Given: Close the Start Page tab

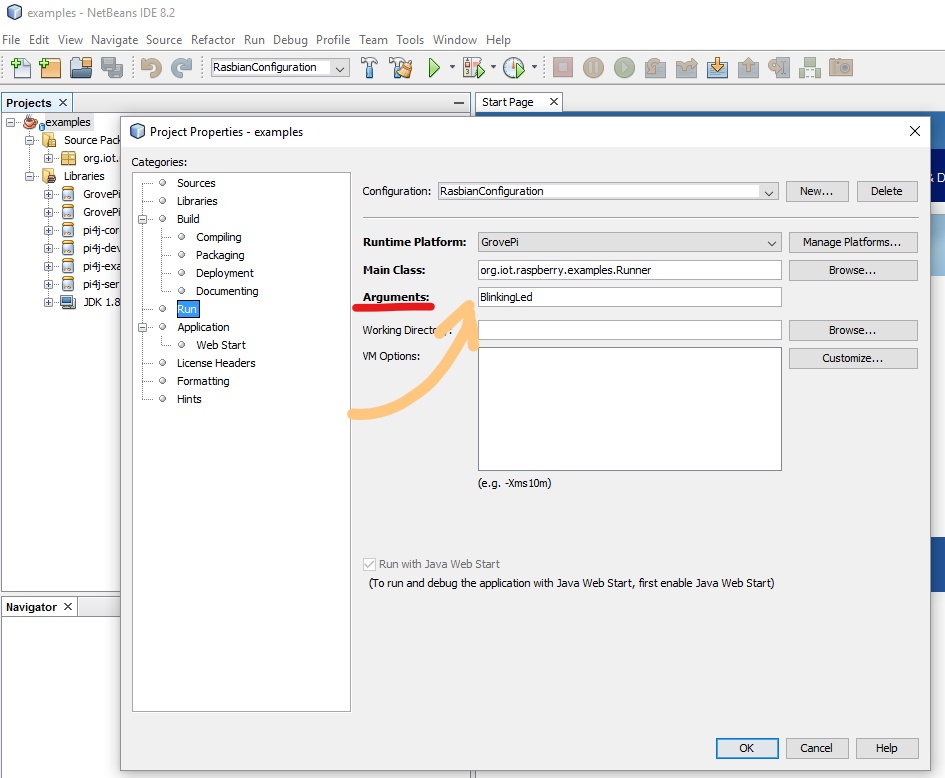Looking at the screenshot, I should tap(554, 102).
